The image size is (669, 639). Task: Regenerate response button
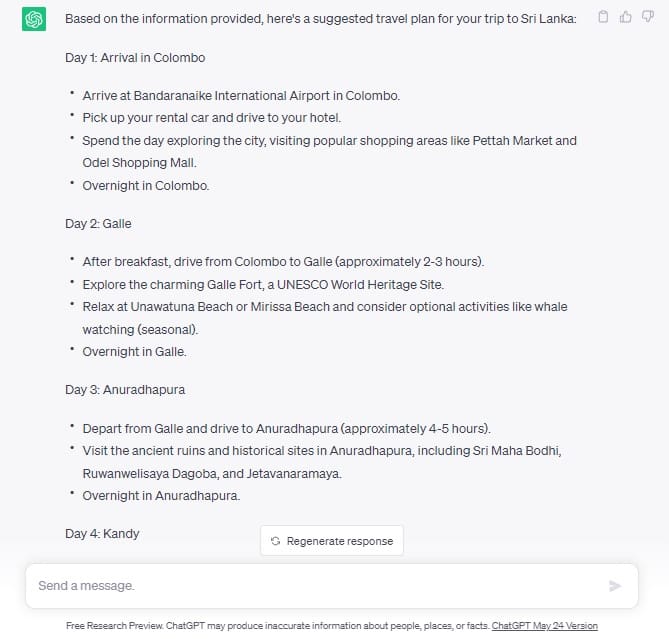pyautogui.click(x=332, y=541)
